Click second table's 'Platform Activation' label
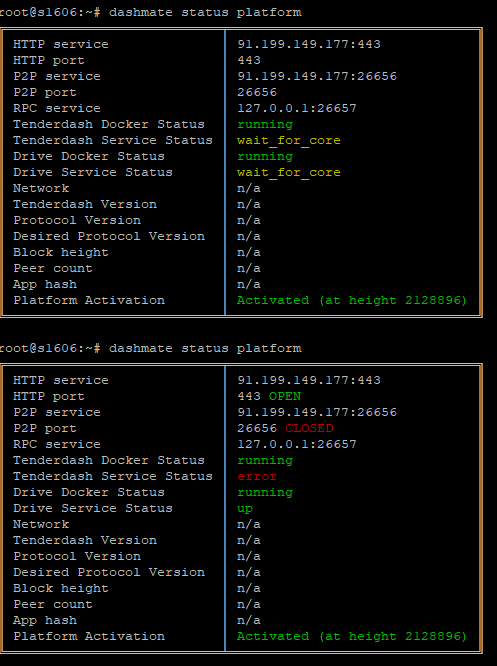497x666 pixels. [x=89, y=636]
